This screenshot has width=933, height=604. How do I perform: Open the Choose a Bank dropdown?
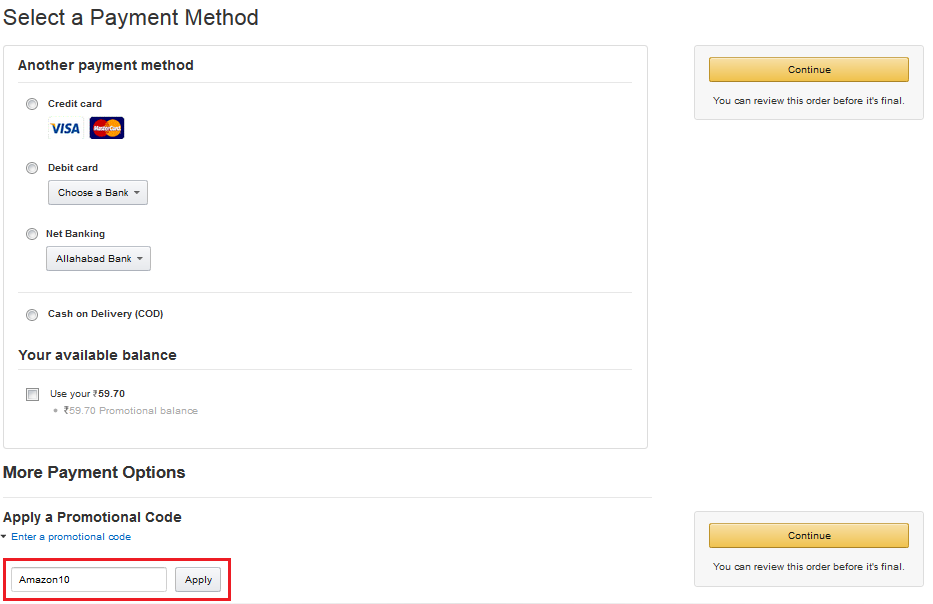pyautogui.click(x=98, y=192)
